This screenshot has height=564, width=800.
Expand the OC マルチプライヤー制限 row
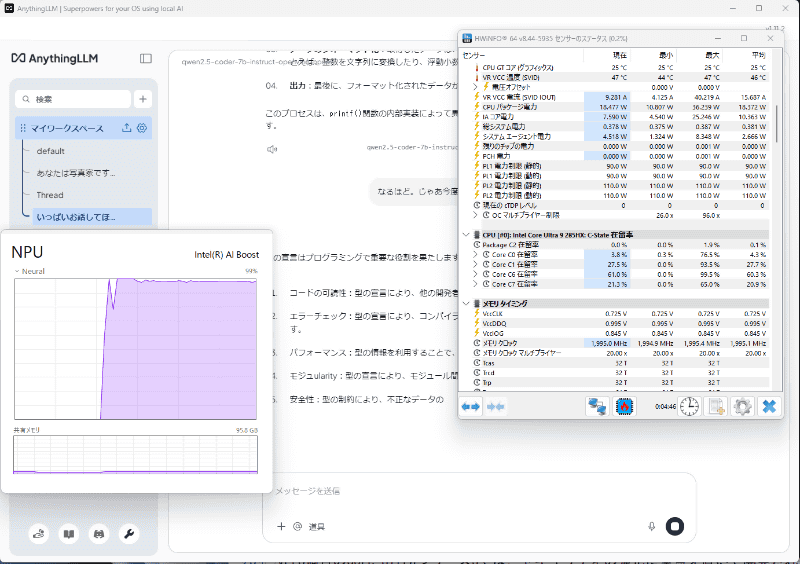476,215
